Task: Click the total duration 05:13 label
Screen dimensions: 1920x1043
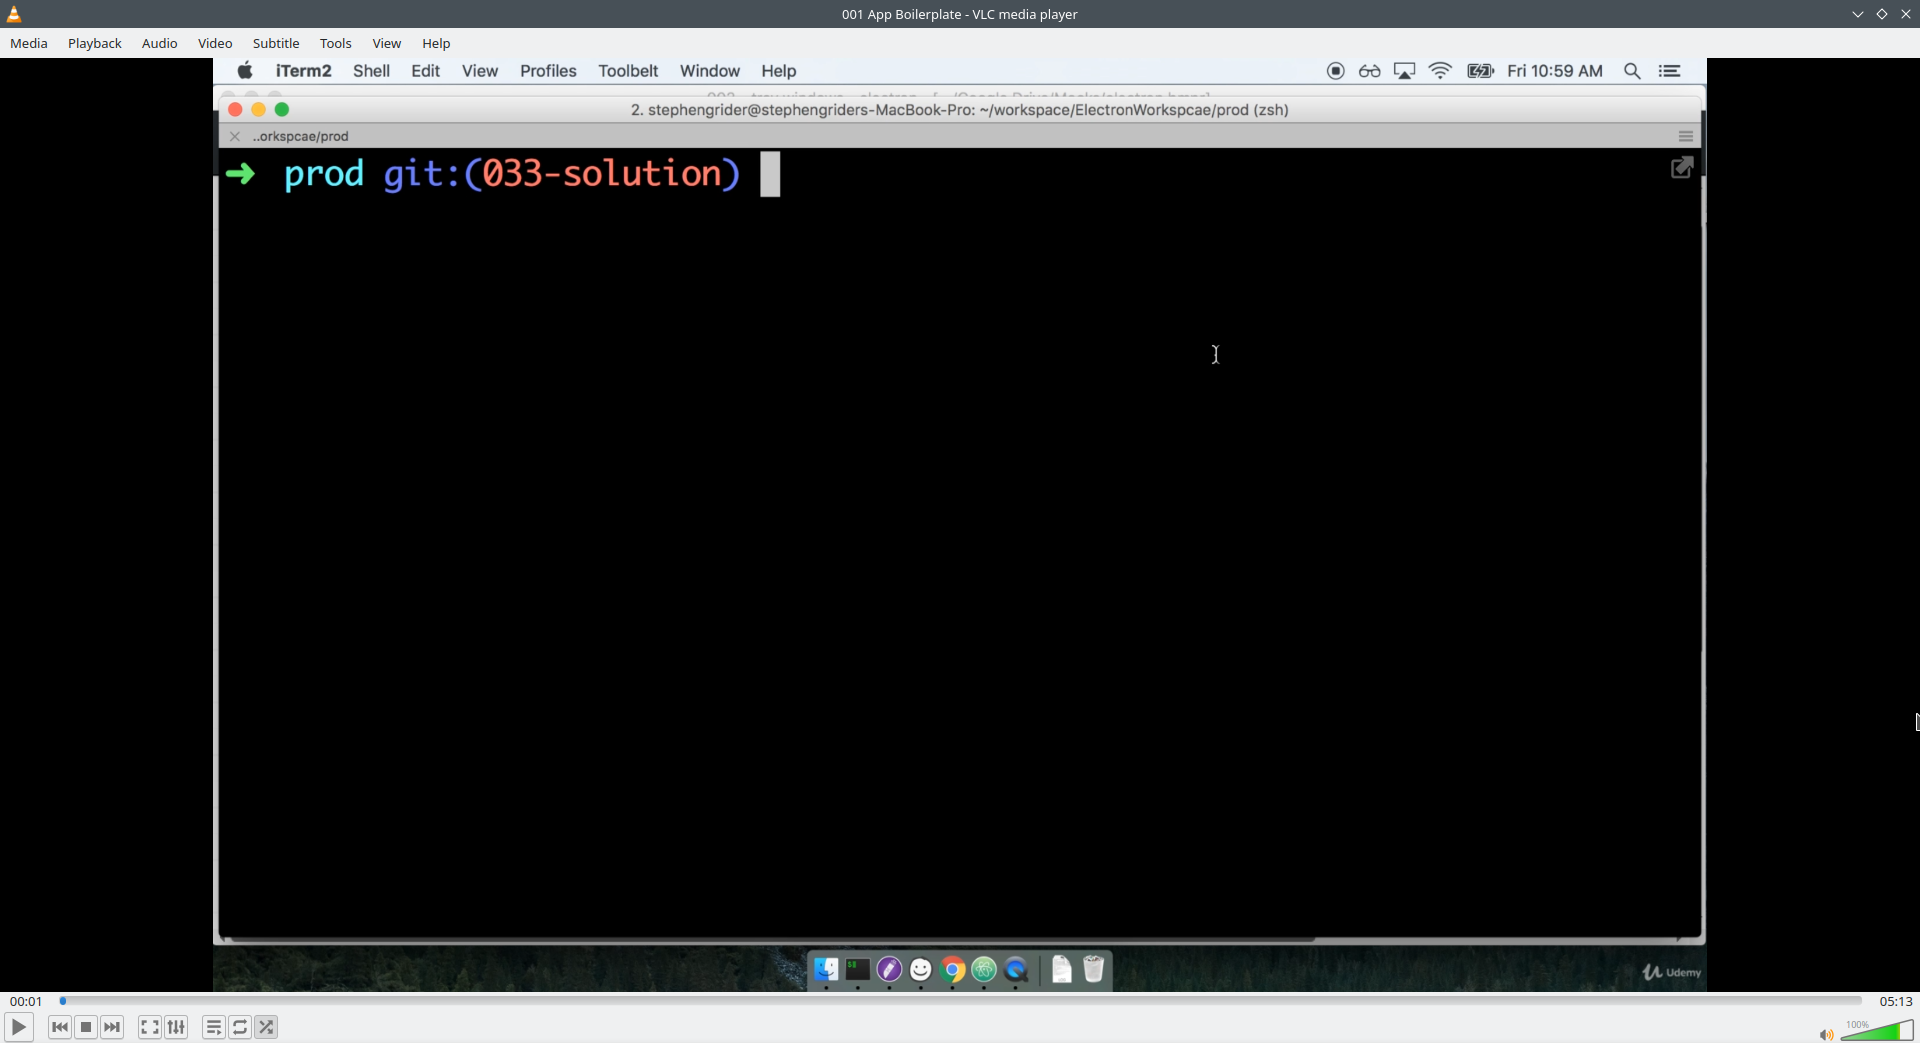Action: (1896, 1001)
